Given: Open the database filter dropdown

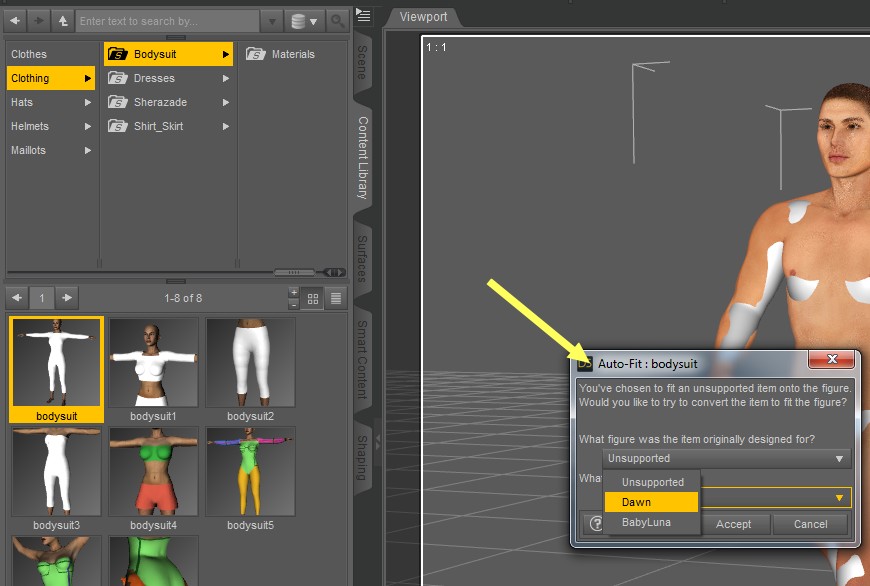Looking at the screenshot, I should (304, 21).
